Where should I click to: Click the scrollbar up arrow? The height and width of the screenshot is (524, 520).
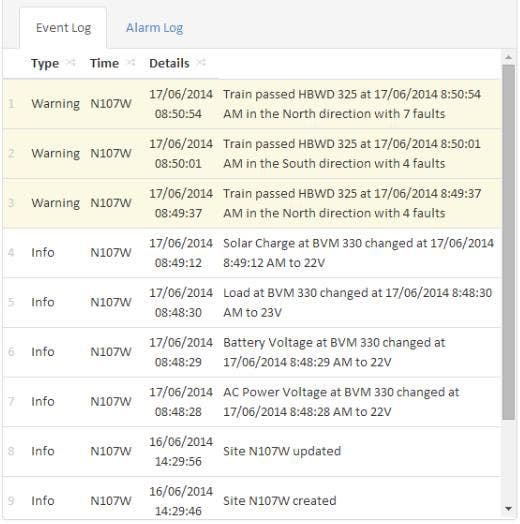pyautogui.click(x=509, y=57)
